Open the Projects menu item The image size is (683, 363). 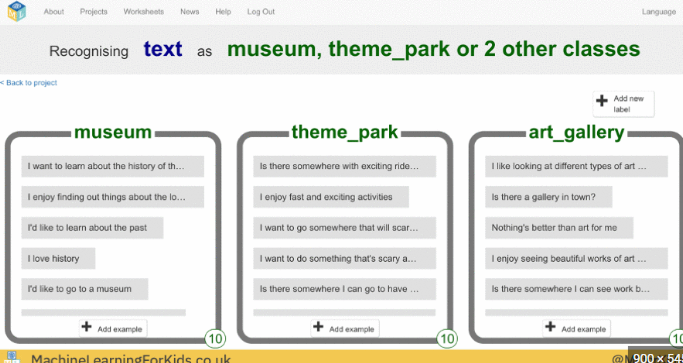tap(94, 12)
